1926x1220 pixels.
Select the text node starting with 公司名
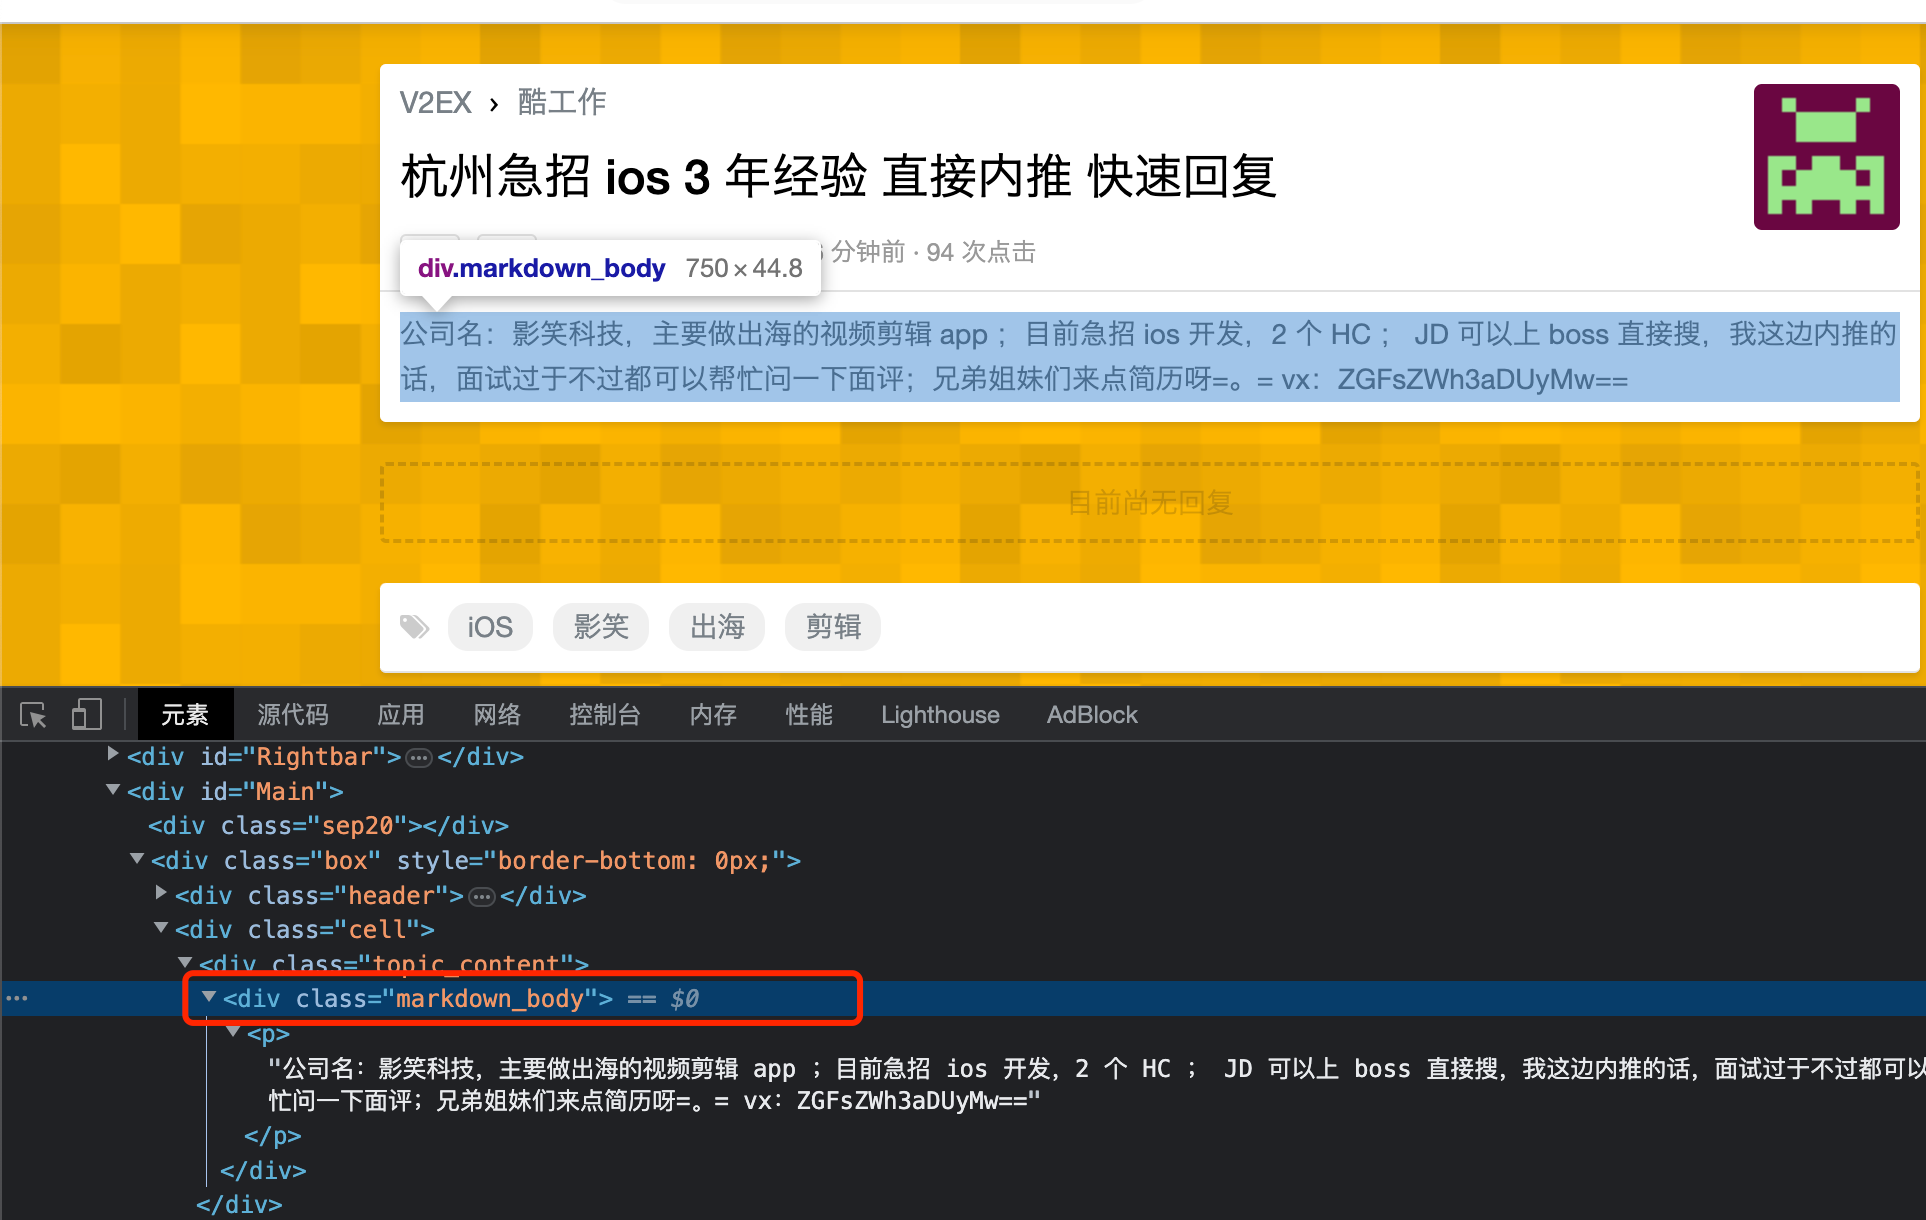[1095, 1085]
